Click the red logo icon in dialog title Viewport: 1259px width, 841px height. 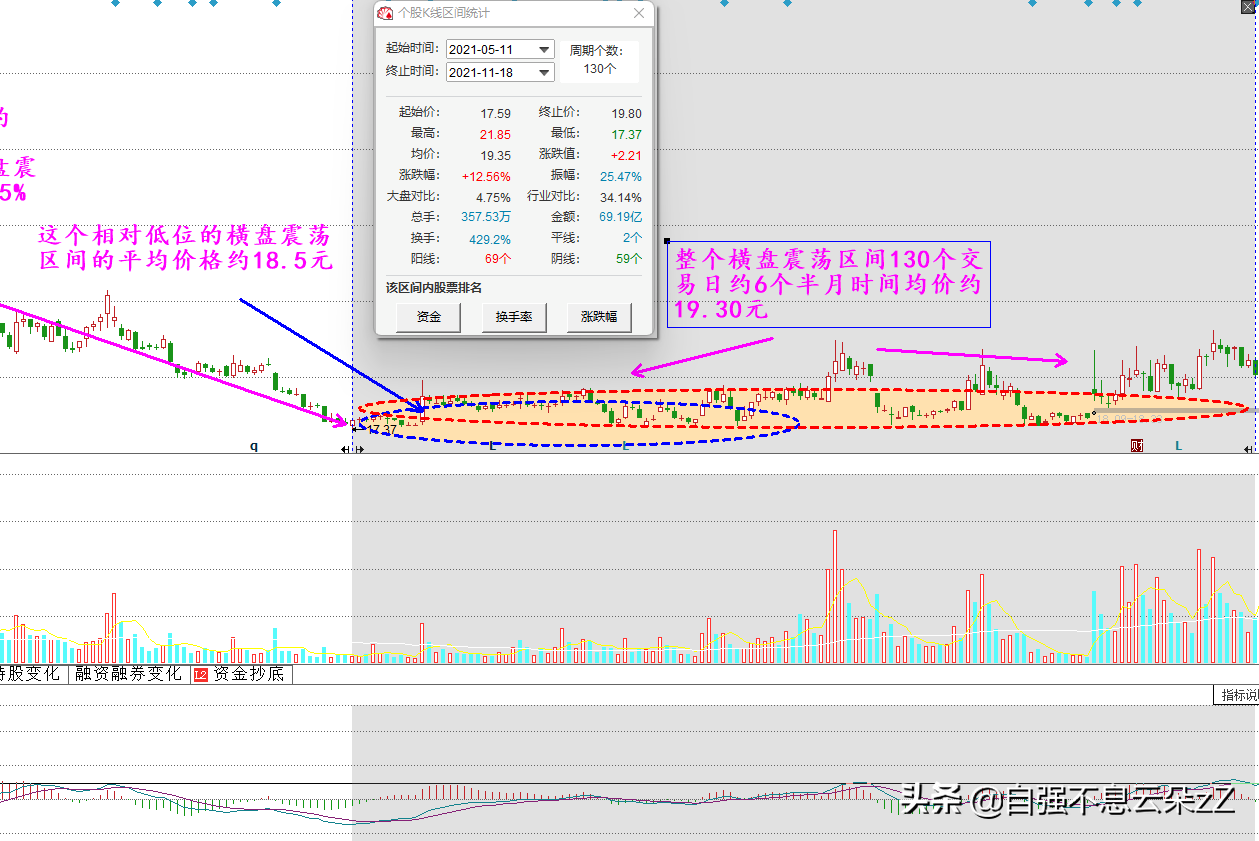[x=385, y=13]
